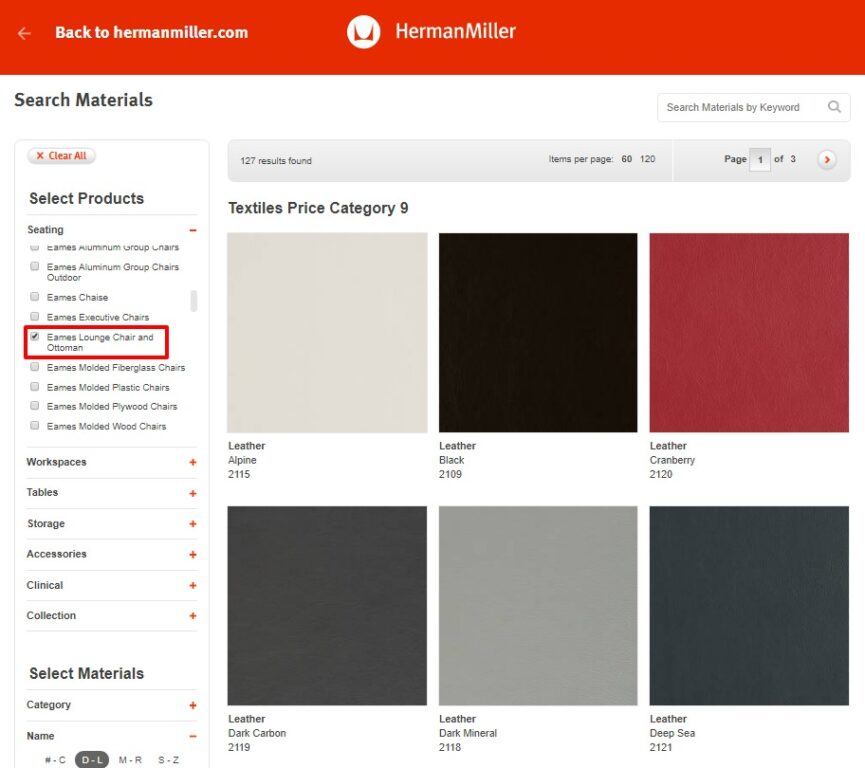Select the Dark Carbon leather swatch
The image size is (865, 768).
tap(327, 606)
